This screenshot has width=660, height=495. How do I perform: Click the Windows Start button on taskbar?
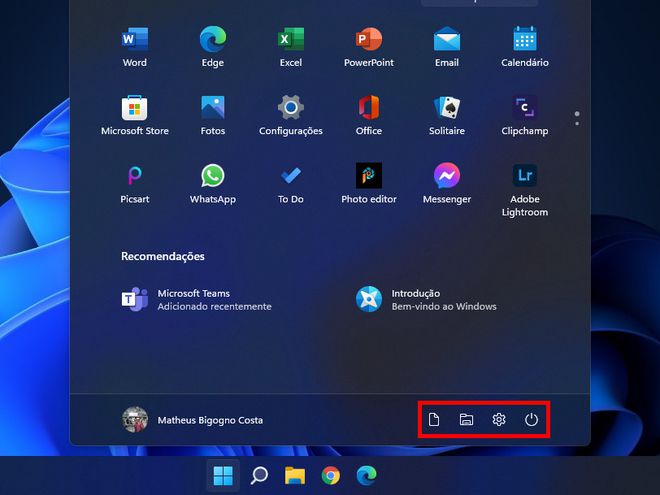[x=223, y=476]
